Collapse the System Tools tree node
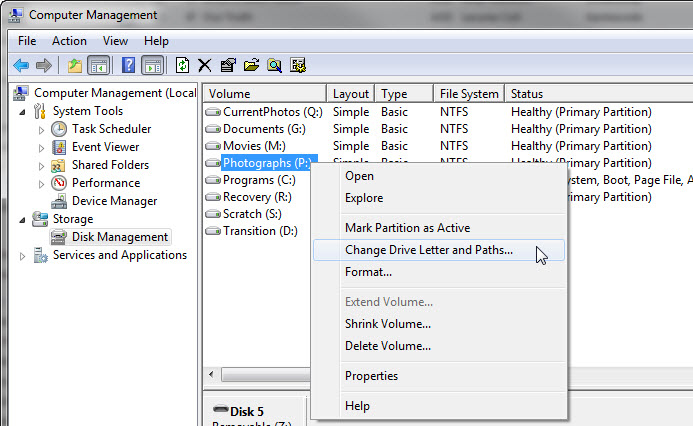The height and width of the screenshot is (426, 693). click(x=22, y=112)
